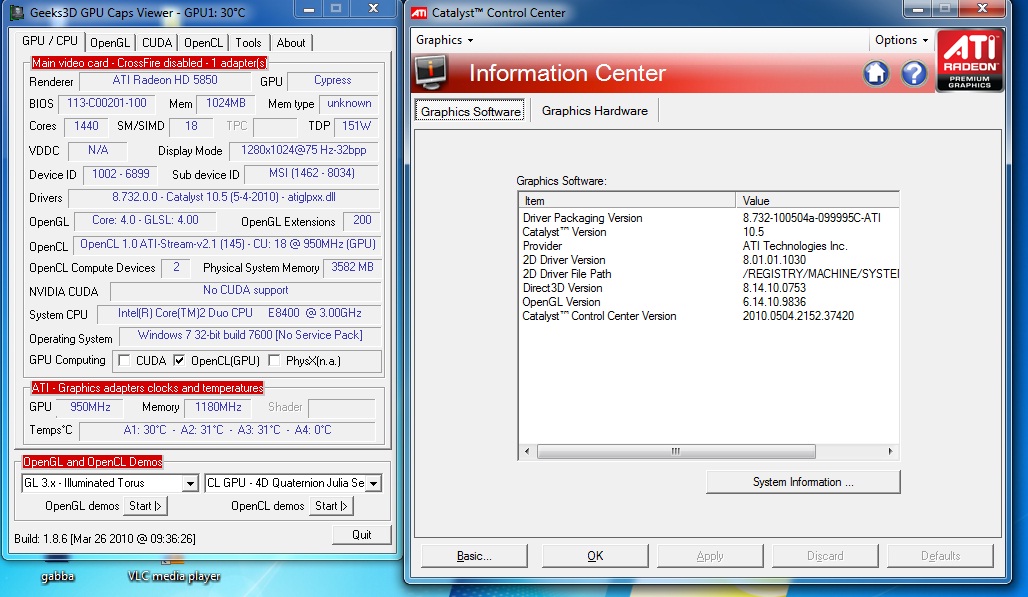The width and height of the screenshot is (1028, 597).
Task: Click the Catalyst Control Center title bar icon
Action: 419,12
